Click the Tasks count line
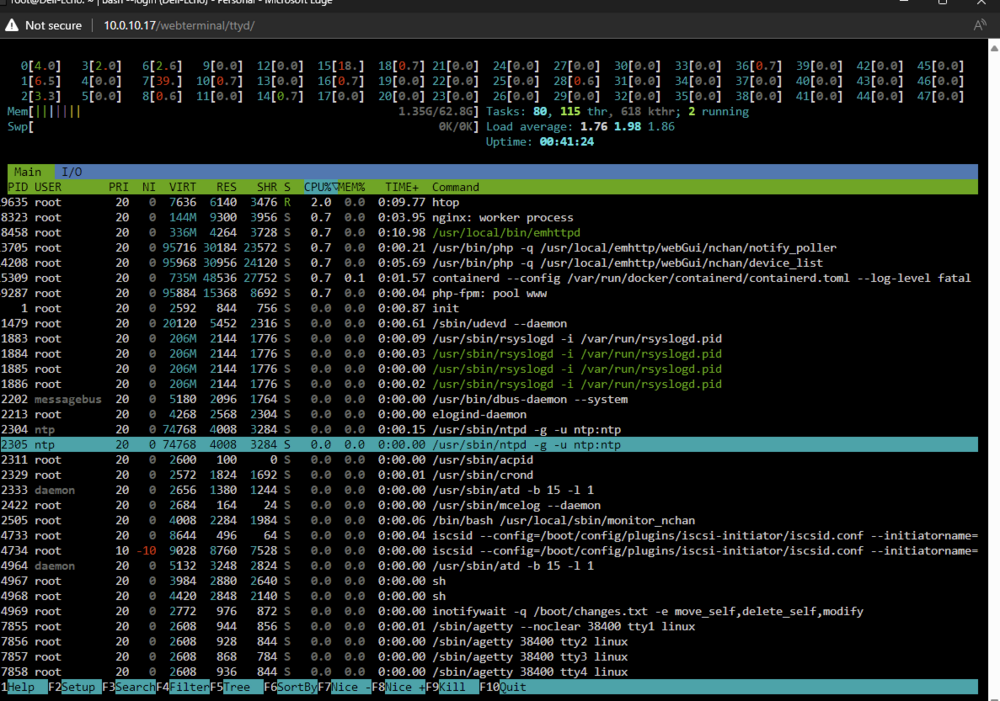The width and height of the screenshot is (1000, 701). click(617, 112)
